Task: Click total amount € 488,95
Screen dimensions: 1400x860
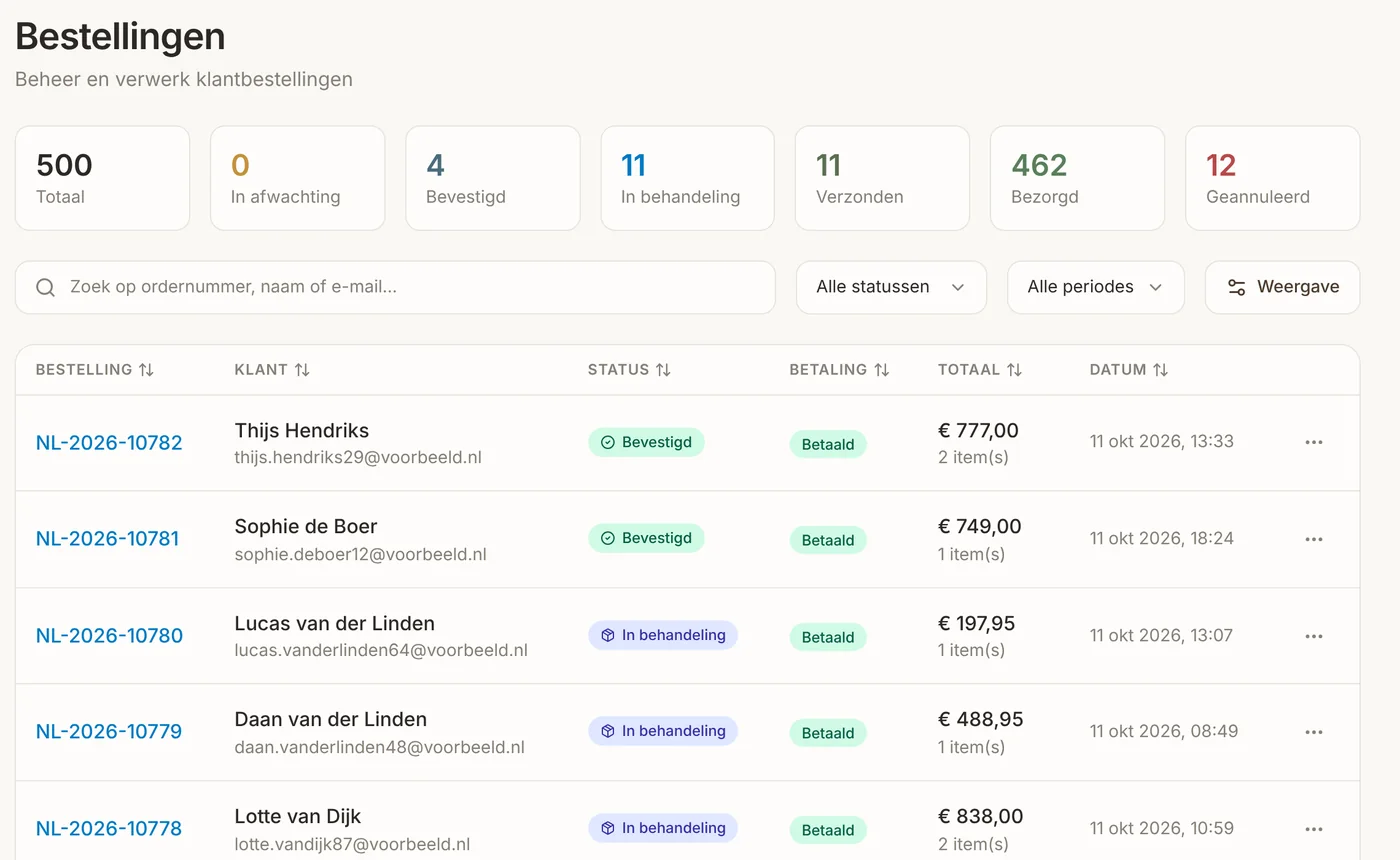Action: [x=981, y=720]
